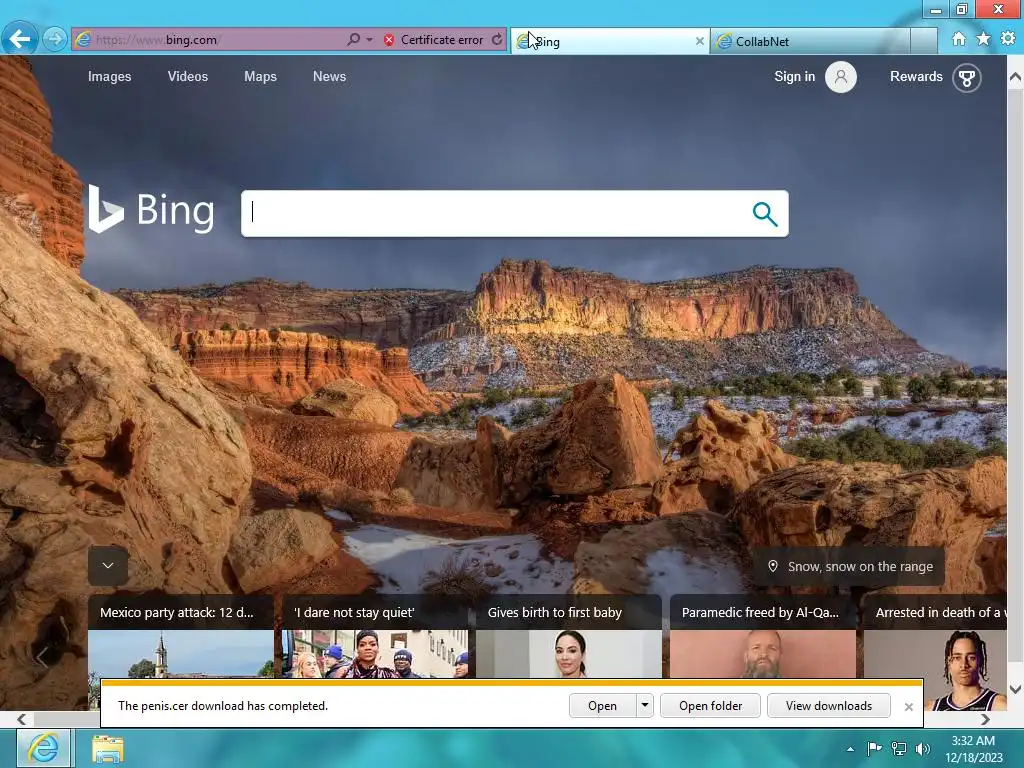Click the speaker volume tray icon
Screen dimensions: 1024x768
(923, 748)
